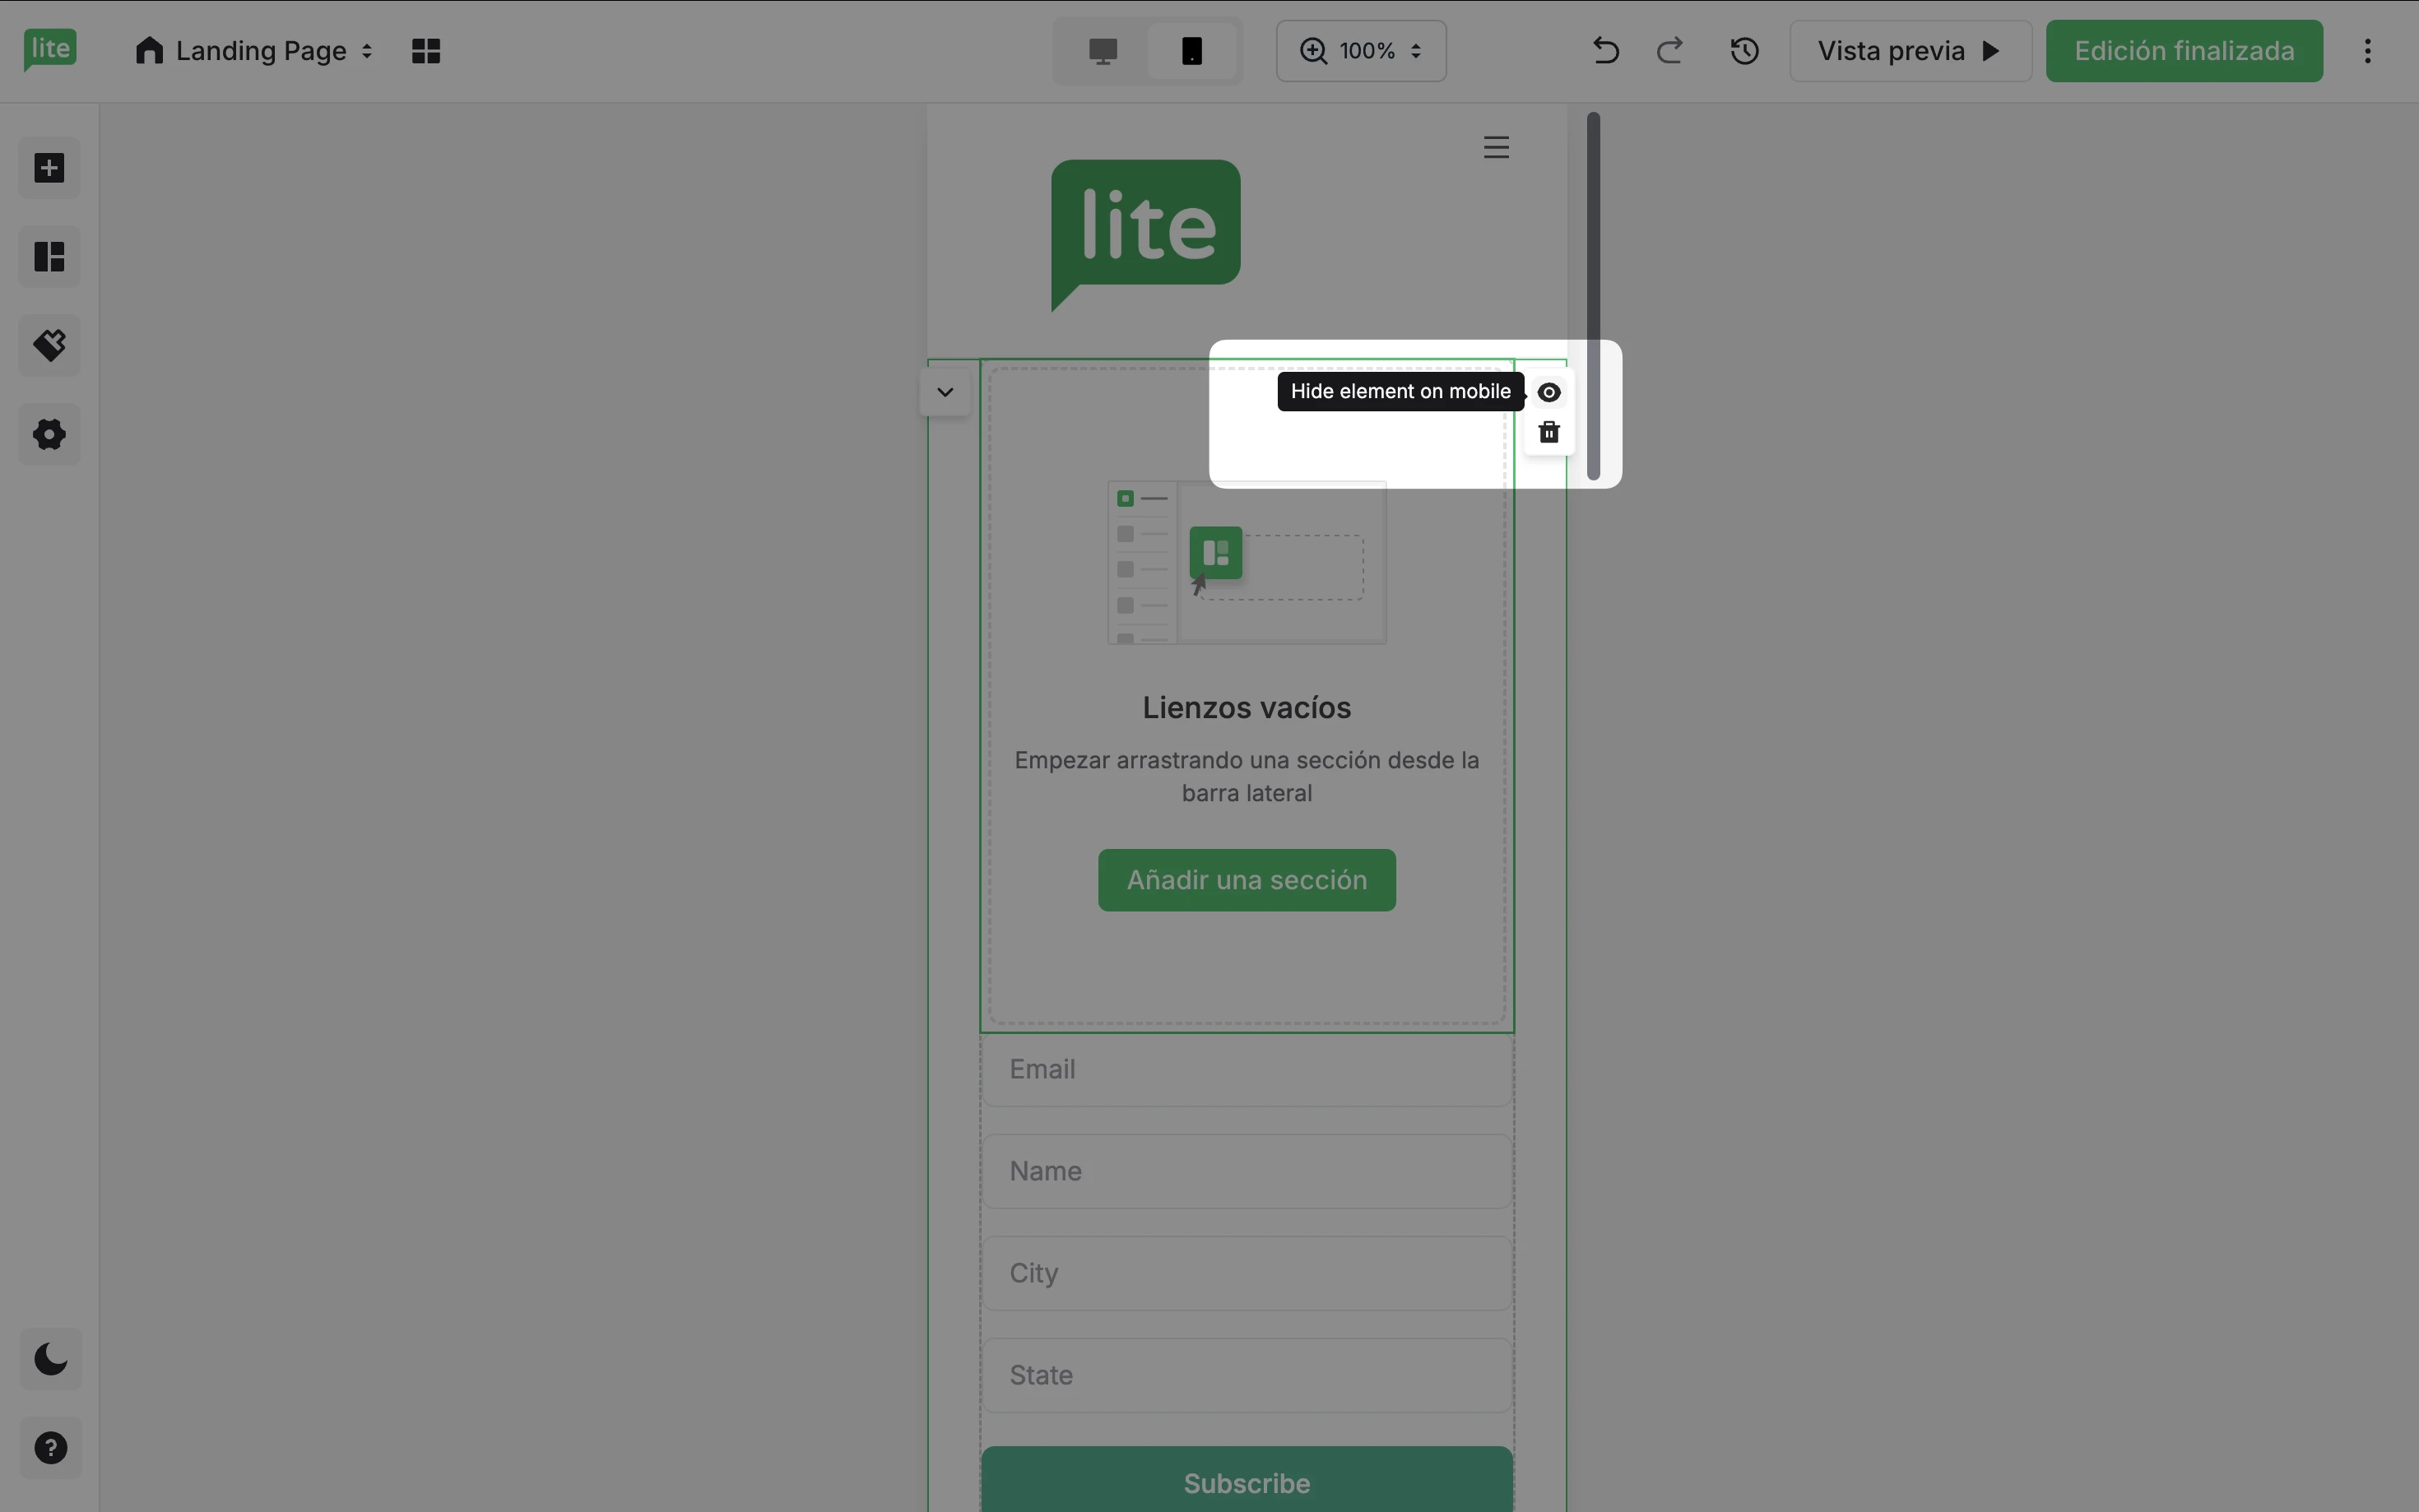Viewport: 2419px width, 1512px height.
Task: Click the Lienzos vacíos heading
Action: tap(1246, 708)
